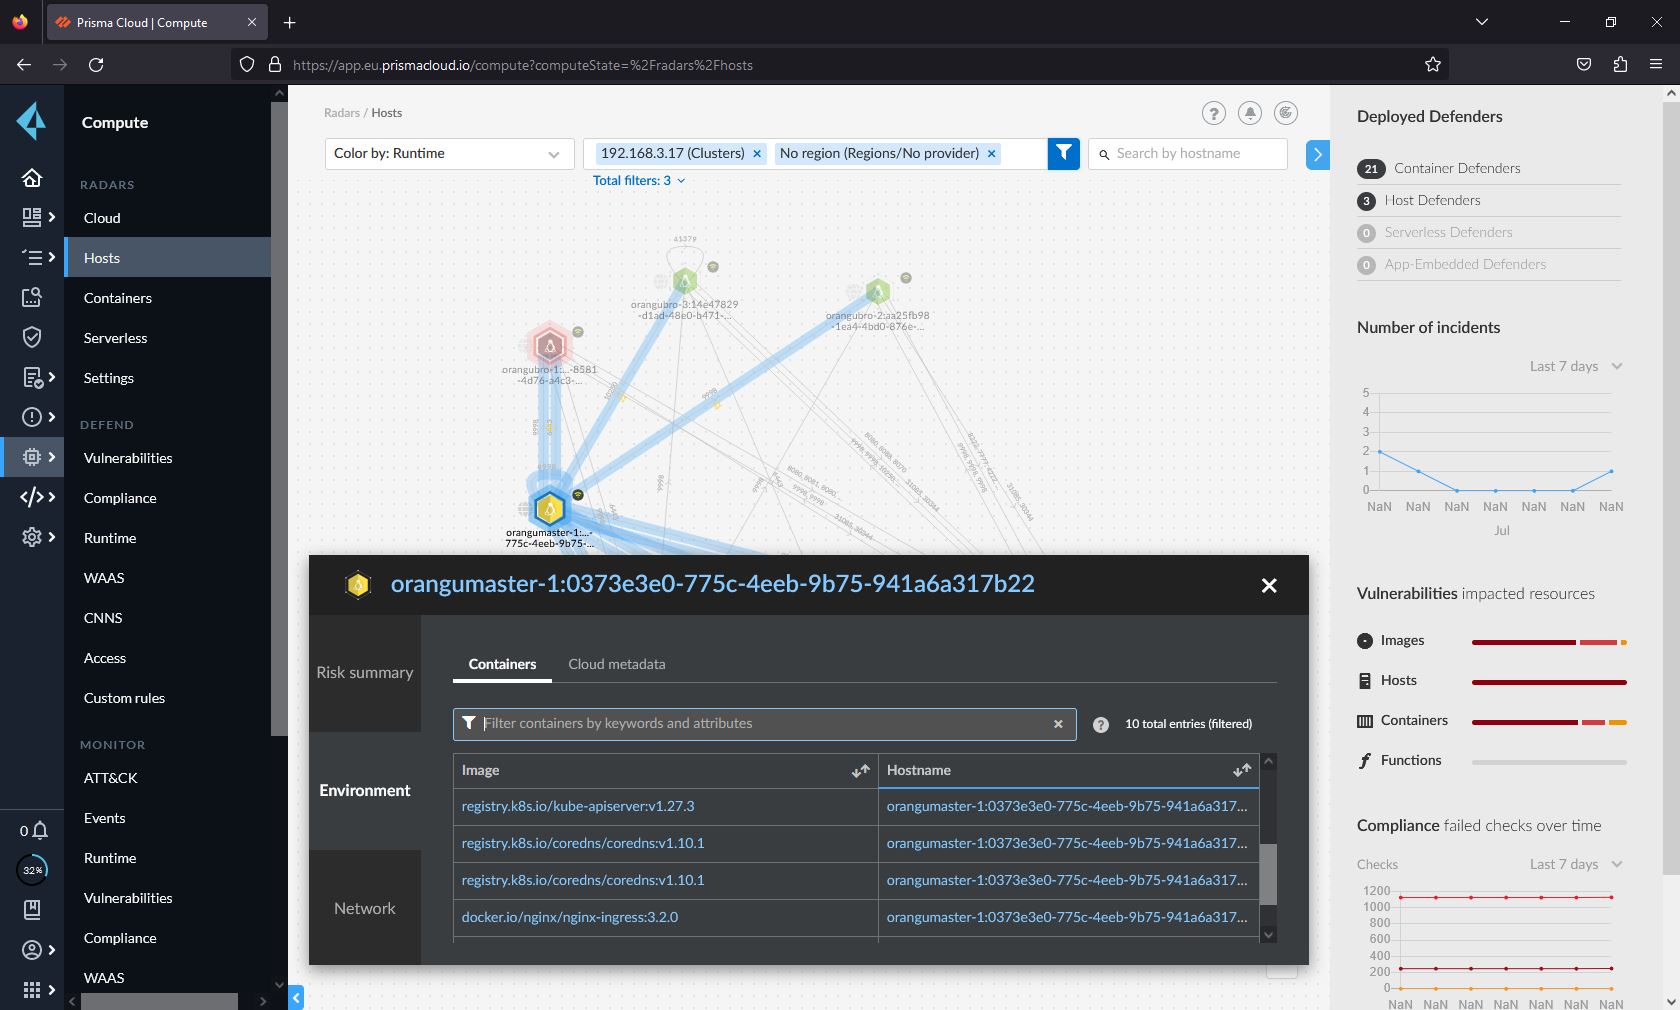Click the orangumaster-1 panel title link
The width and height of the screenshot is (1680, 1010).
pyautogui.click(x=712, y=584)
